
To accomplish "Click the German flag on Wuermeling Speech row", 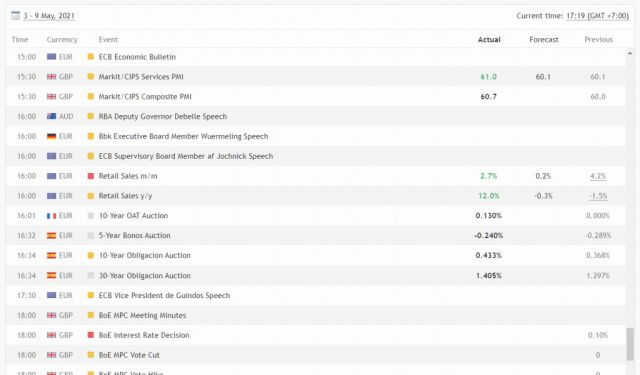I will click(51, 137).
